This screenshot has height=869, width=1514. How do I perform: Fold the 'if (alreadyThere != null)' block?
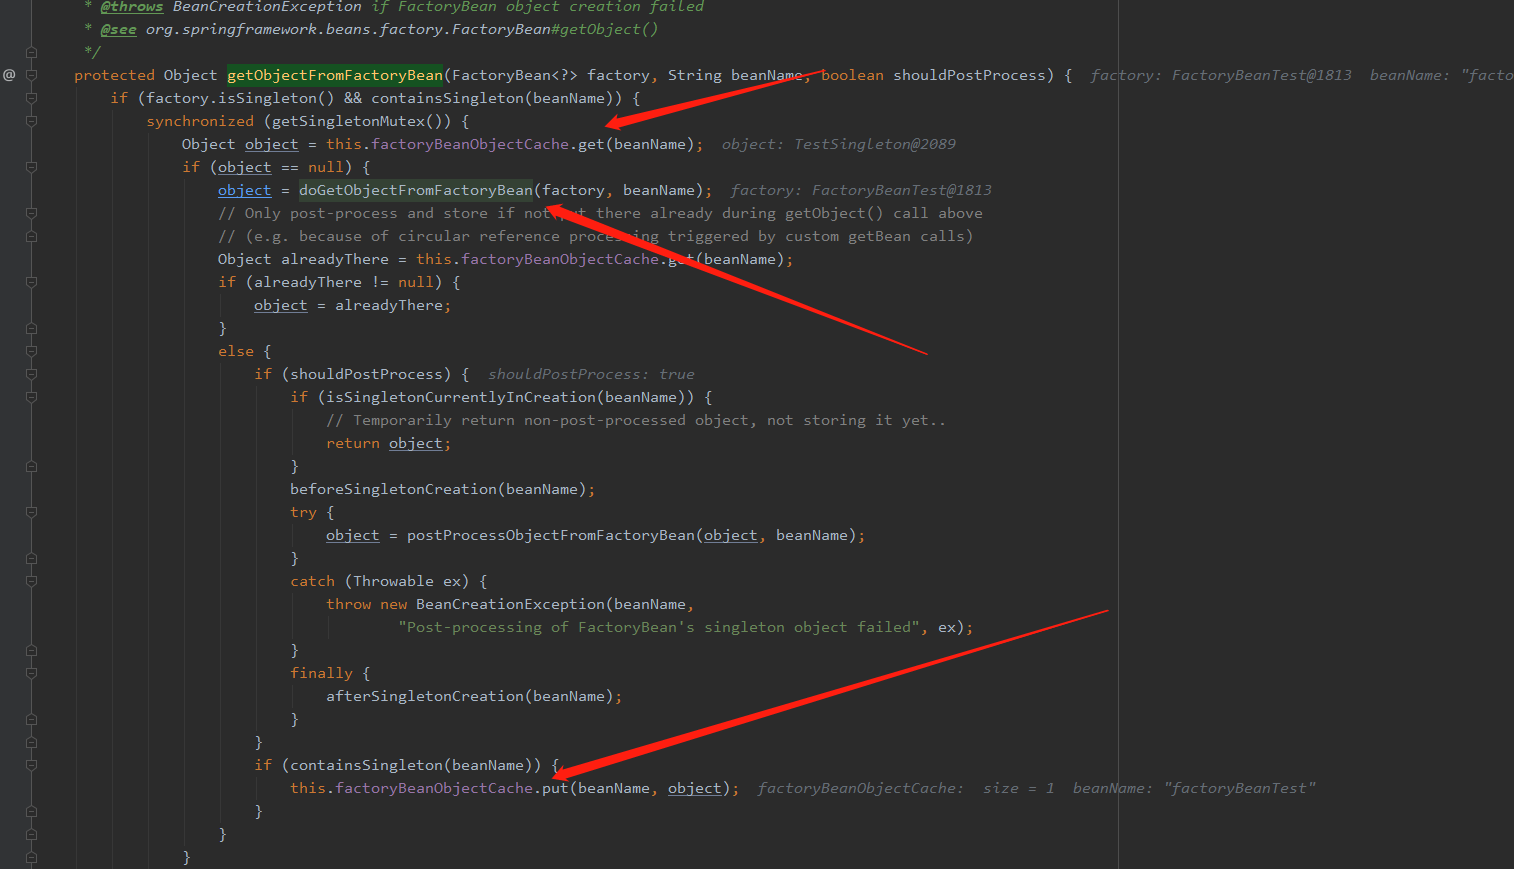(31, 282)
